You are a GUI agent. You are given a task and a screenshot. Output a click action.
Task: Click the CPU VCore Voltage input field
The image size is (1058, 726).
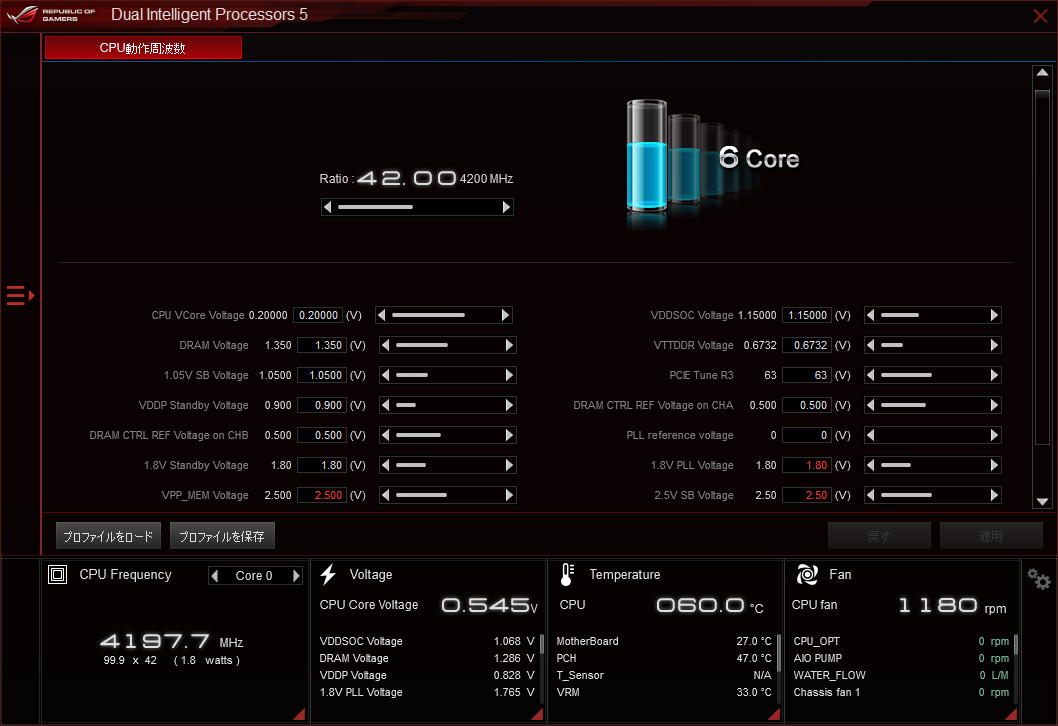318,315
